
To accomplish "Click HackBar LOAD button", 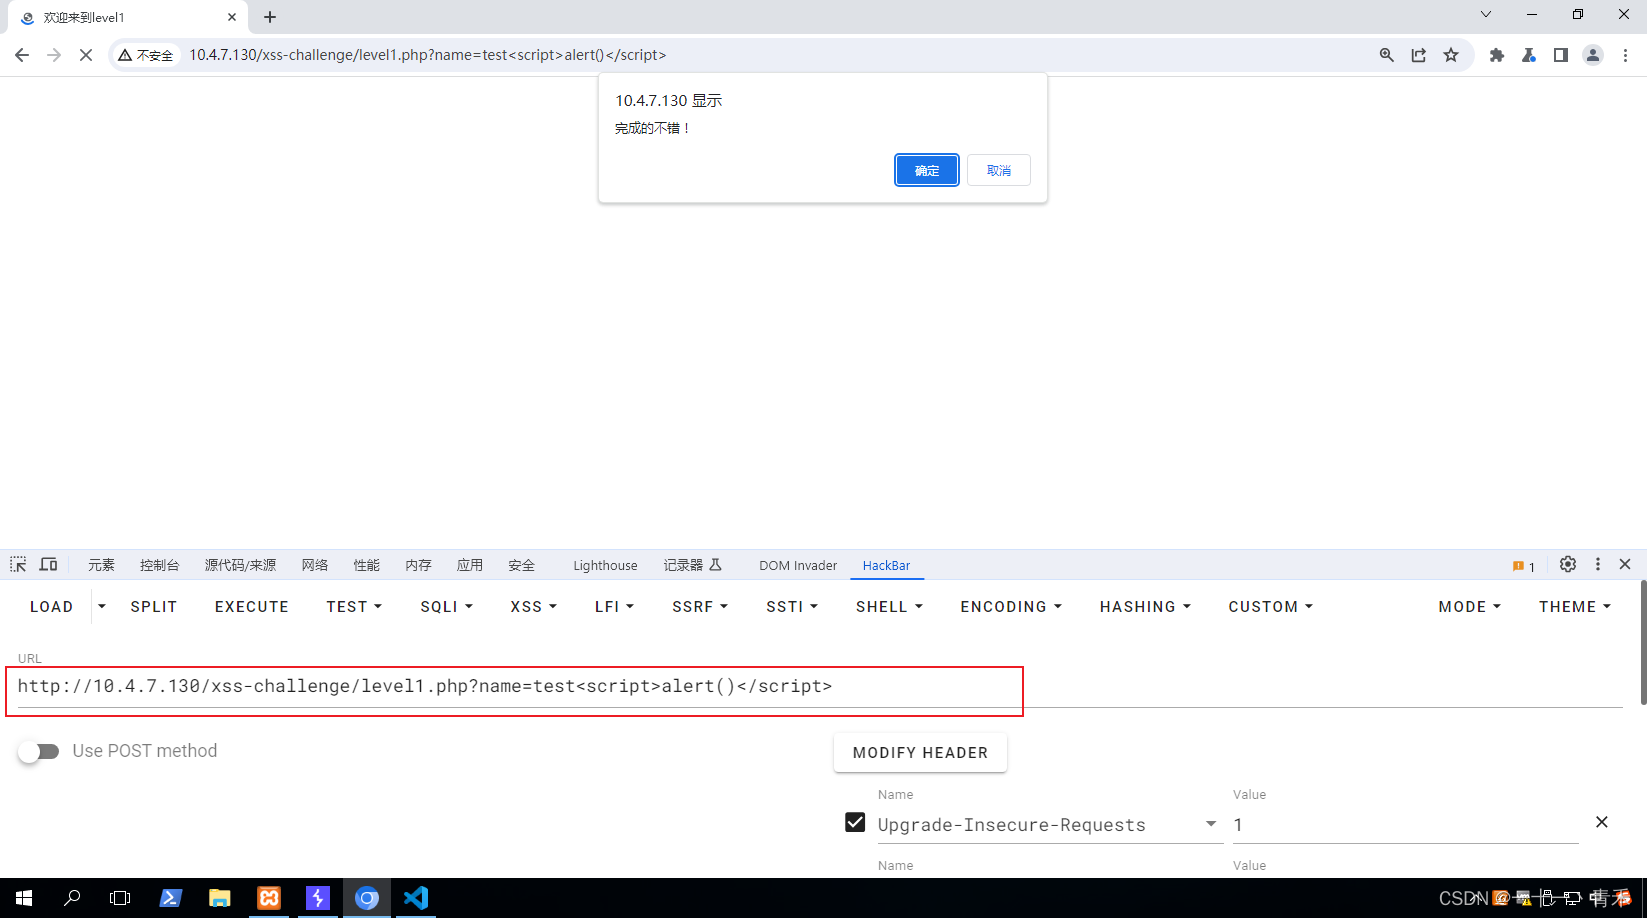I will pyautogui.click(x=52, y=607).
